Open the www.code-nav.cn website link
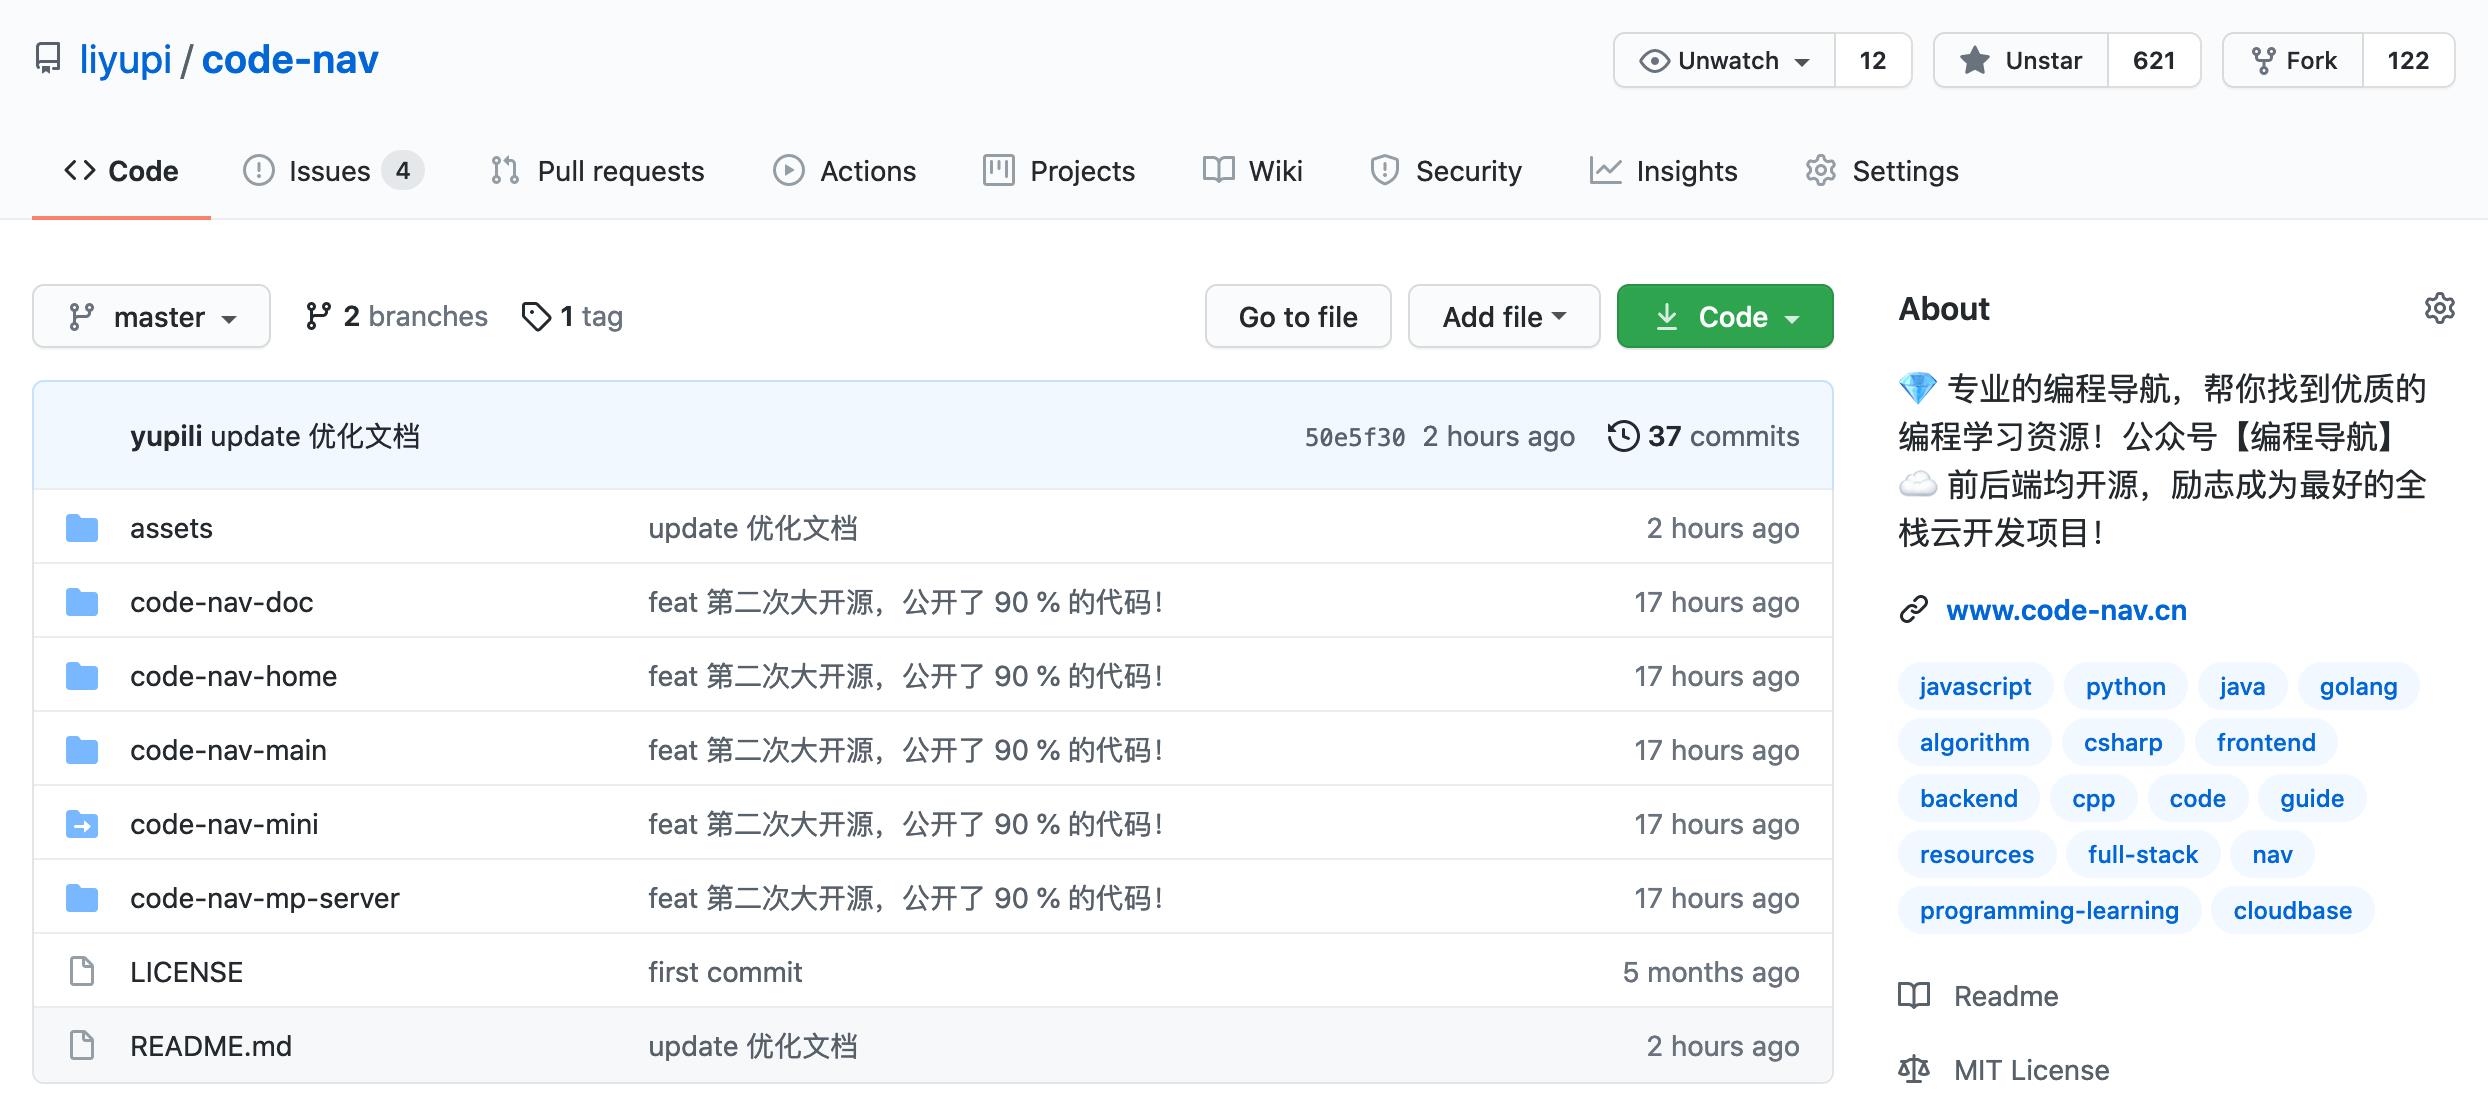This screenshot has height=1108, width=2488. (x=2066, y=610)
